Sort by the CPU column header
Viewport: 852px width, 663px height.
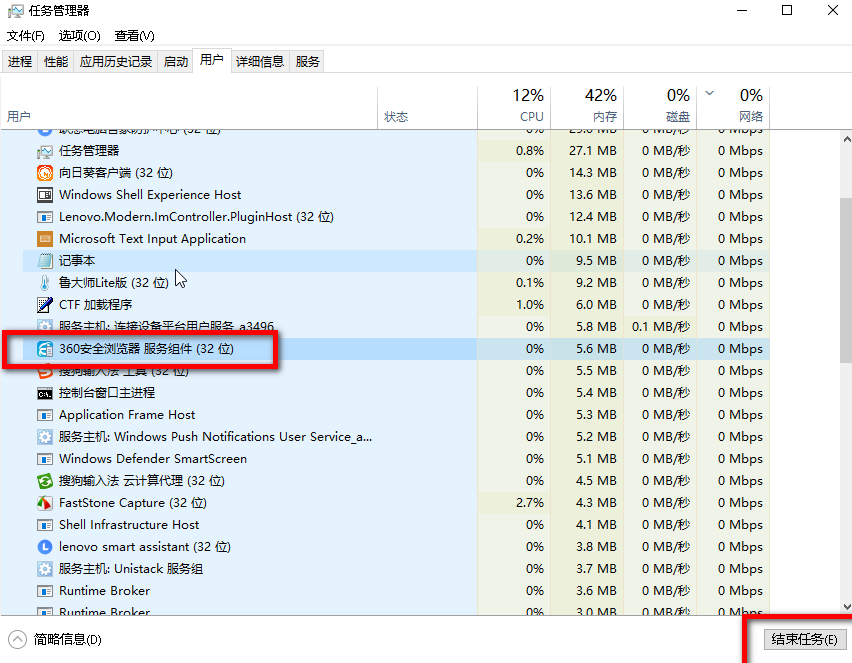[514, 107]
